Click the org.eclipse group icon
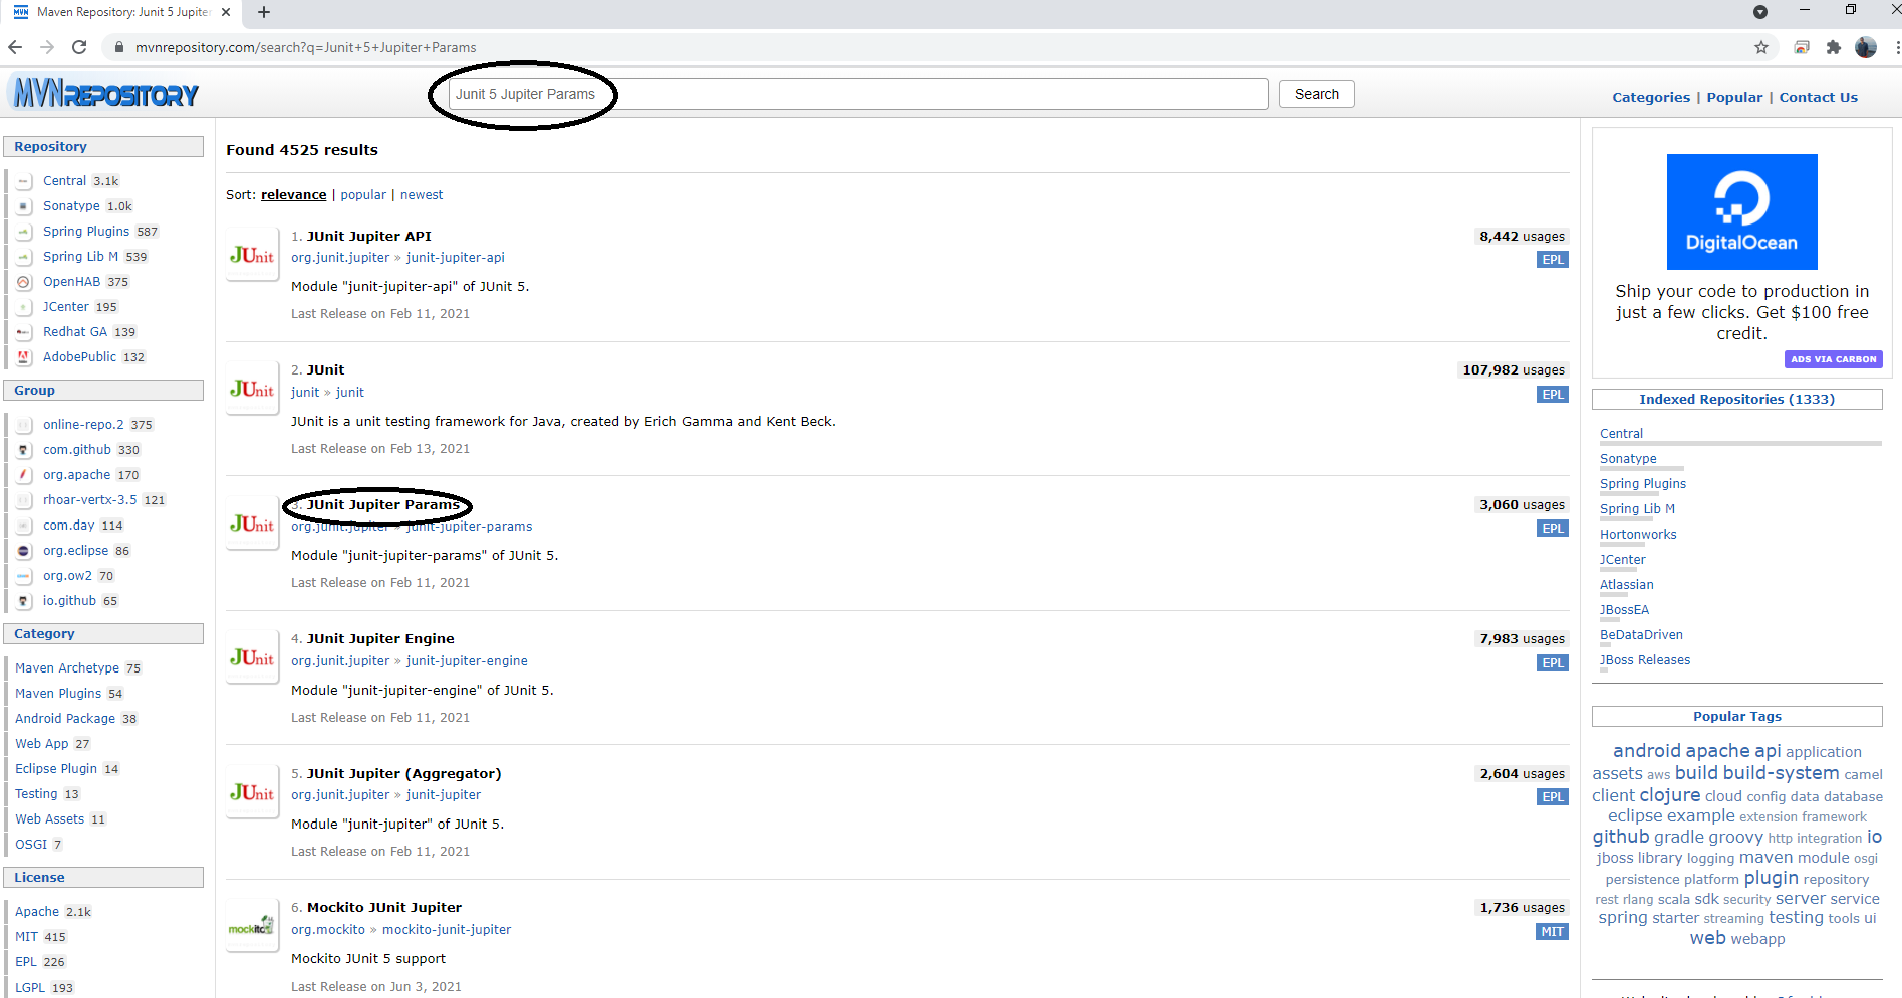The image size is (1902, 998). (x=25, y=551)
